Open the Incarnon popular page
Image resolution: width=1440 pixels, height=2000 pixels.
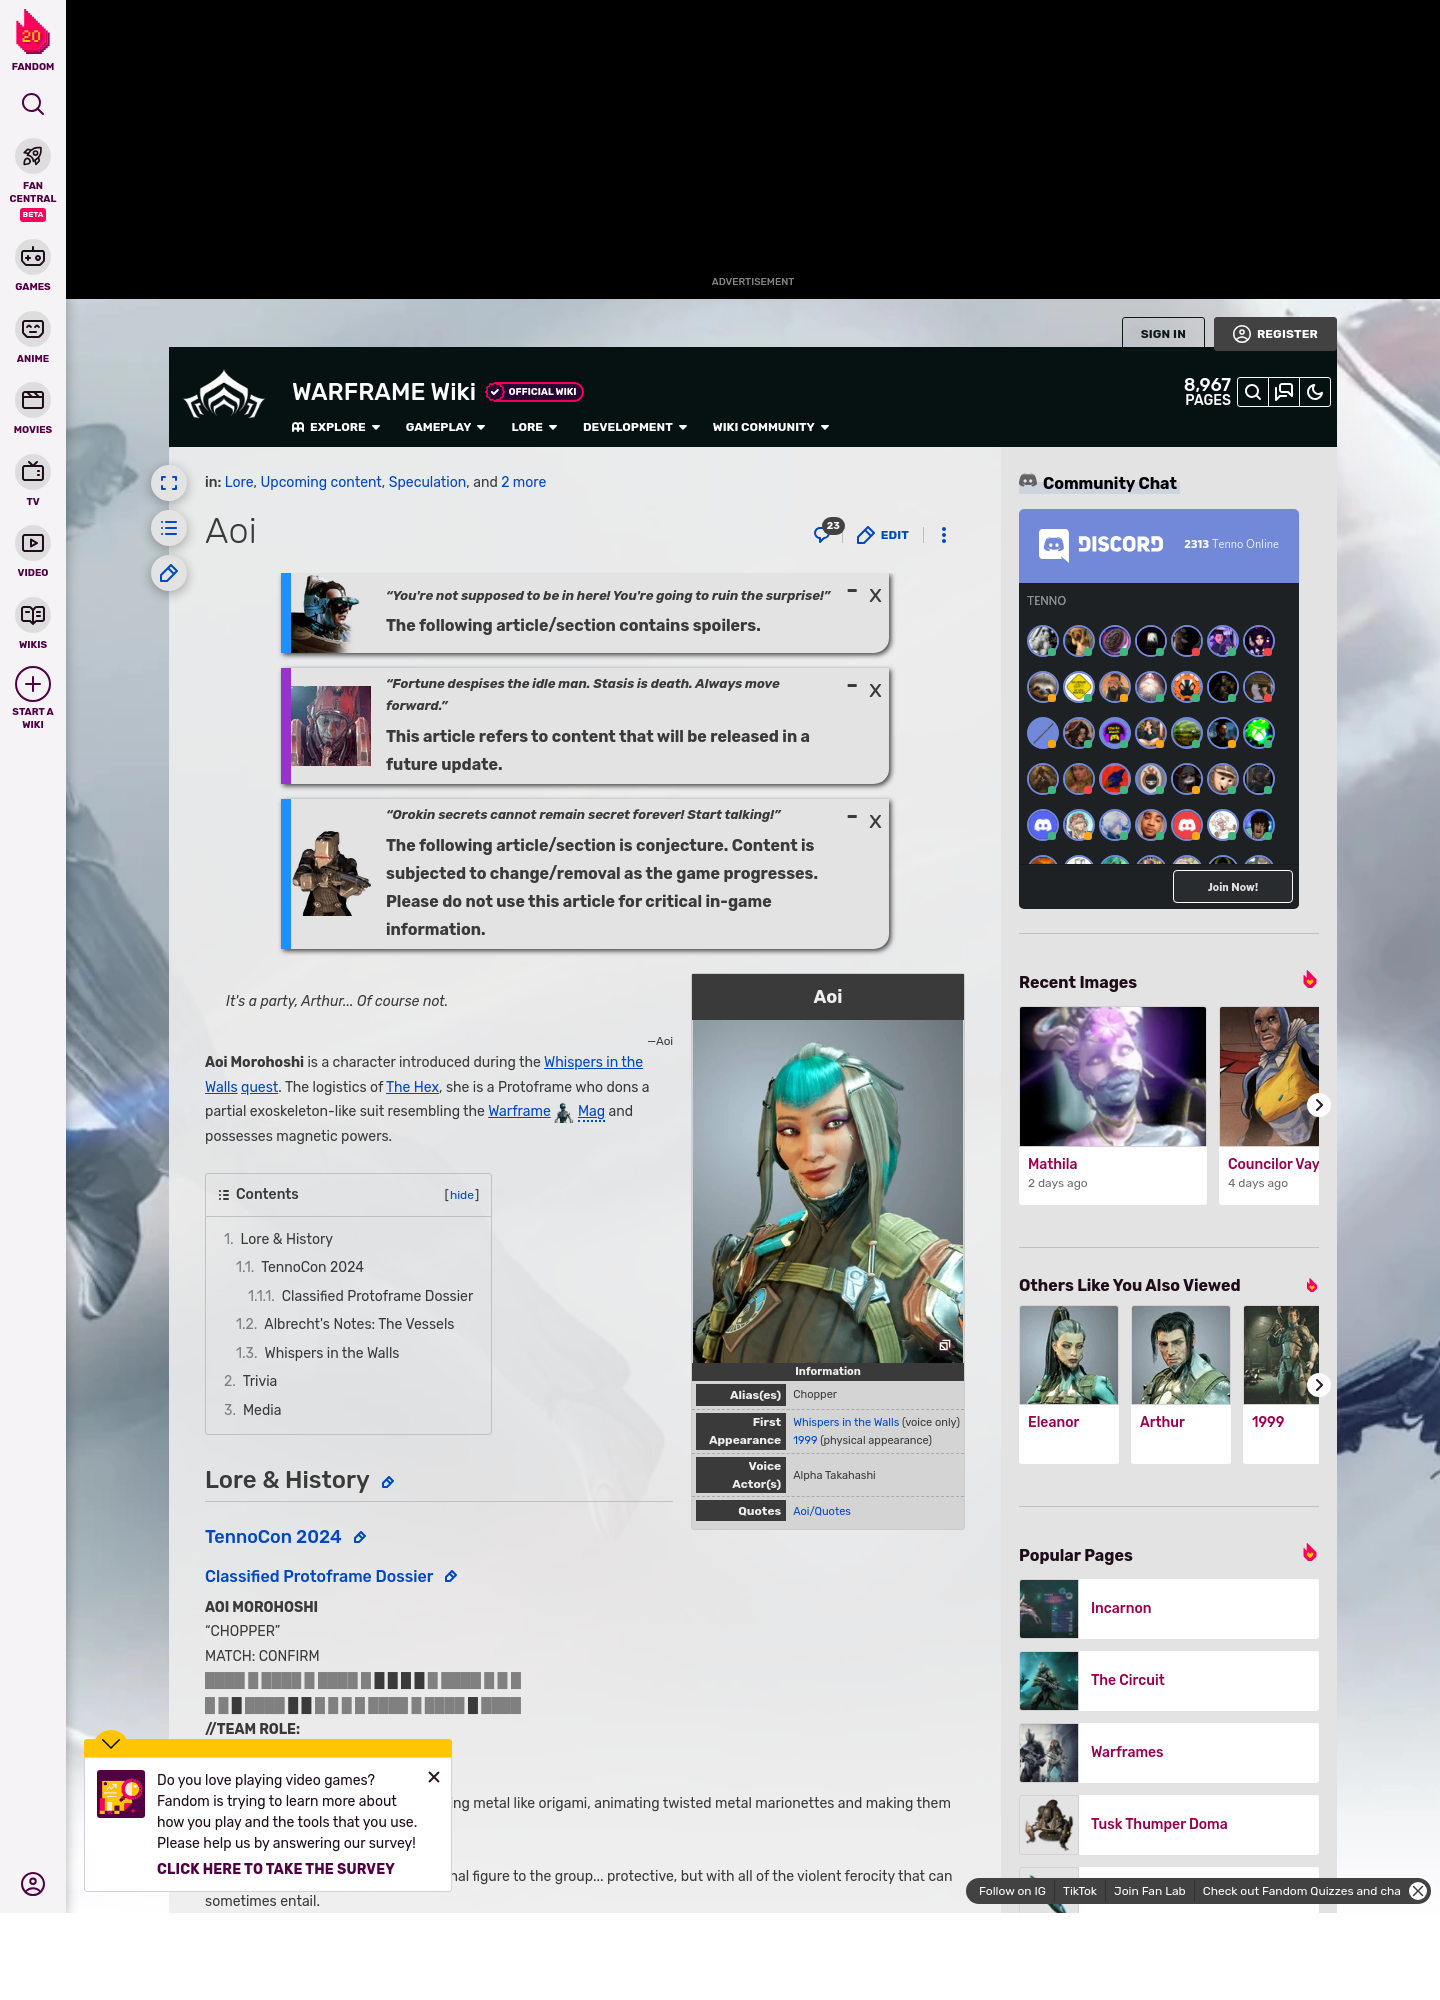[x=1169, y=1609]
